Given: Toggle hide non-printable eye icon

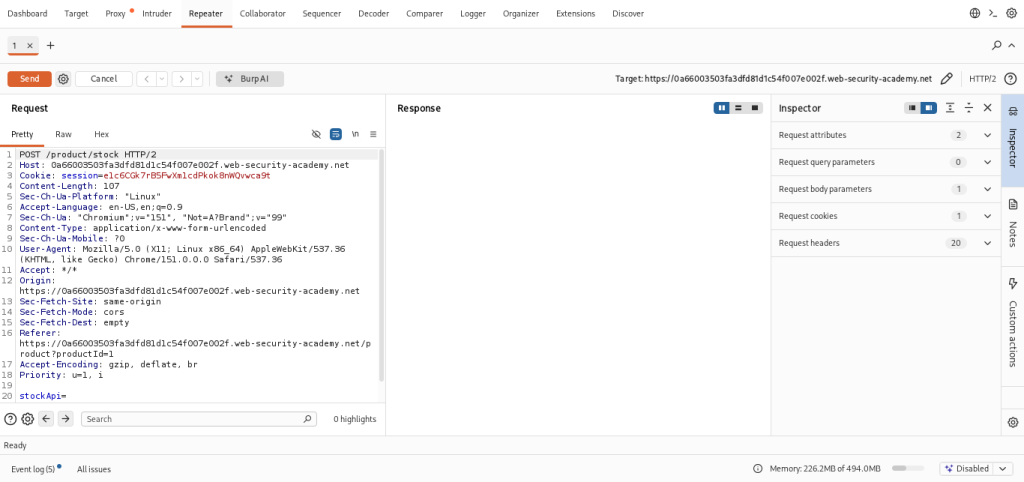Looking at the screenshot, I should (316, 134).
